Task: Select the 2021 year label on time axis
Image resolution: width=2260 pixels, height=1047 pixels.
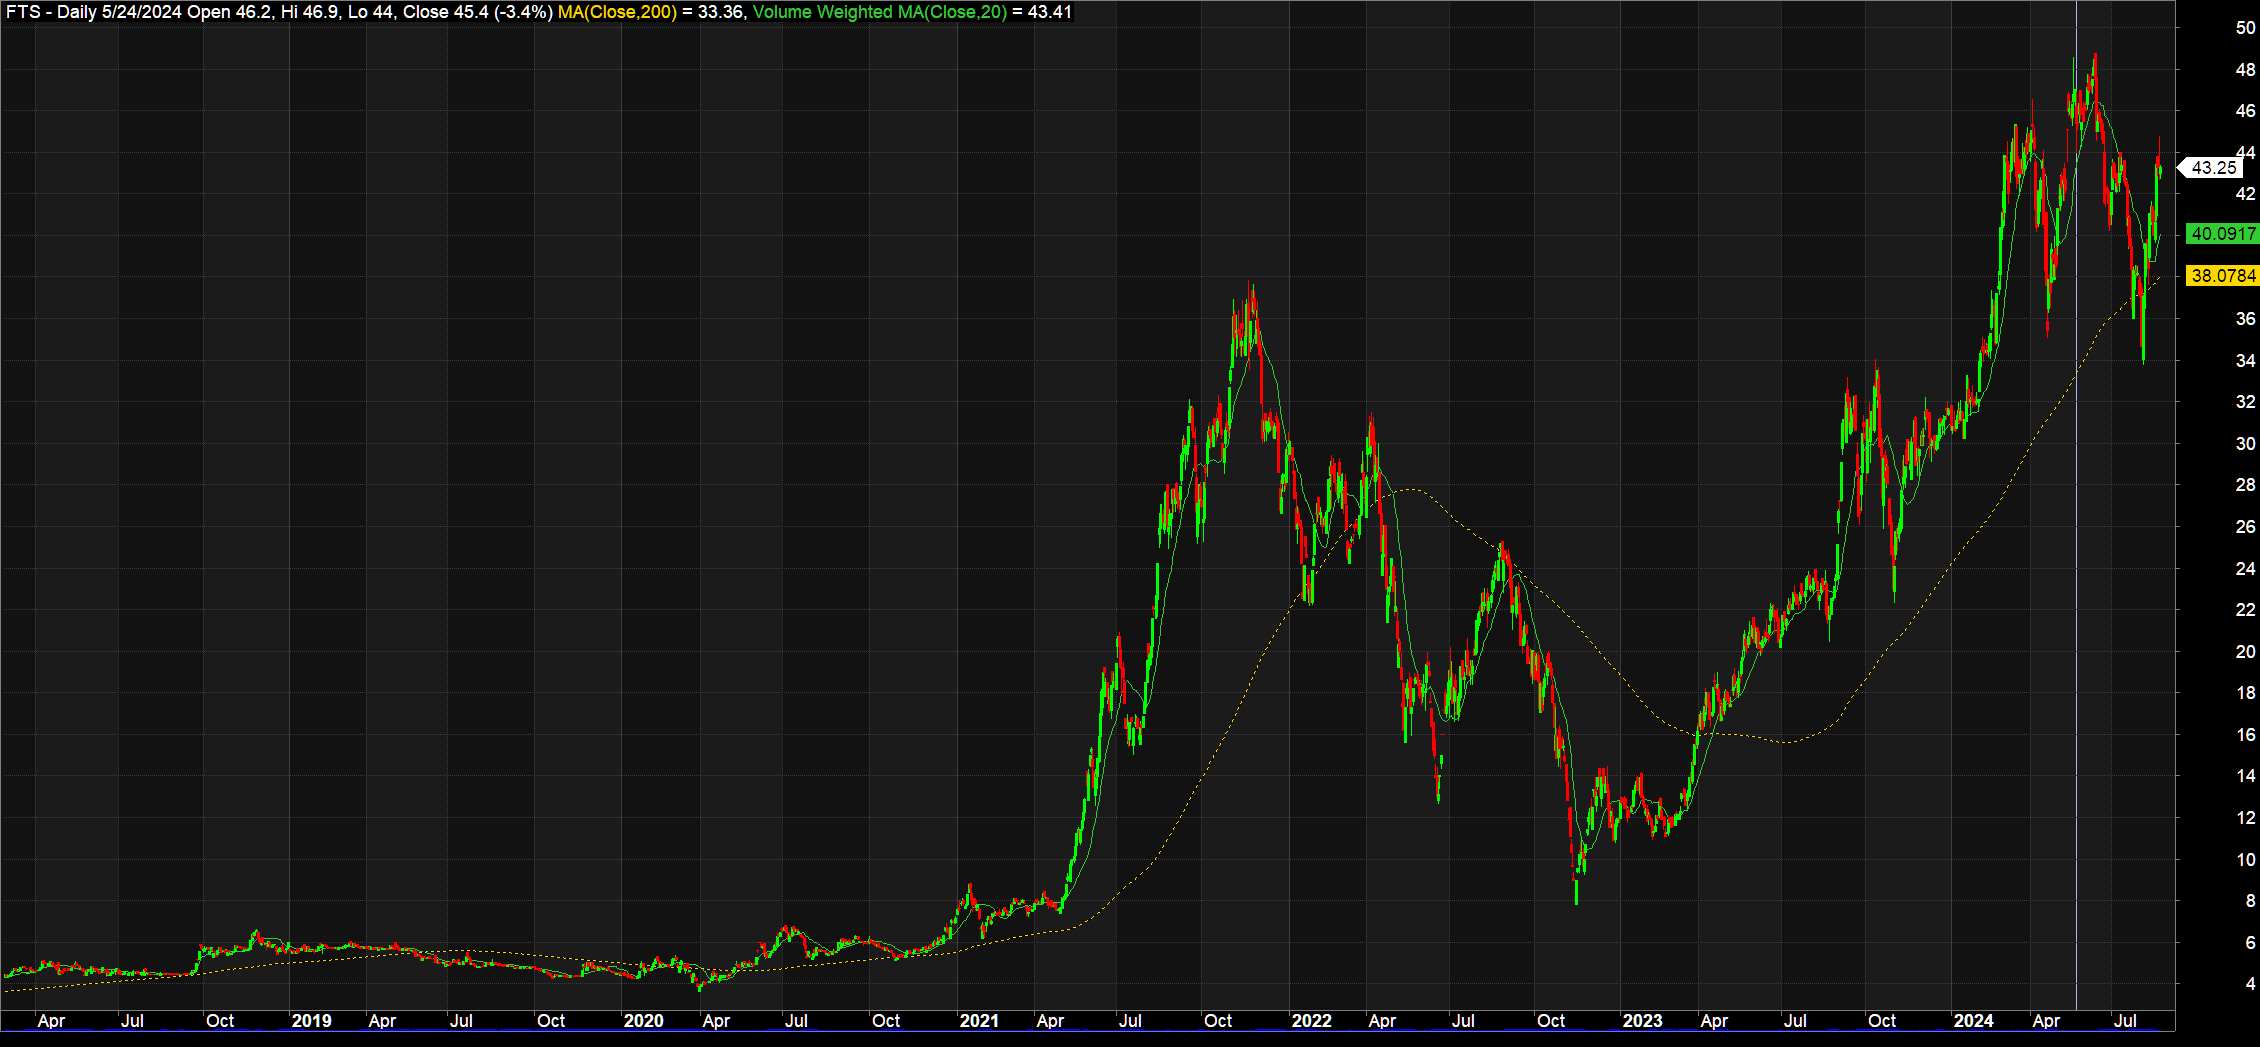Action: pyautogui.click(x=979, y=1021)
